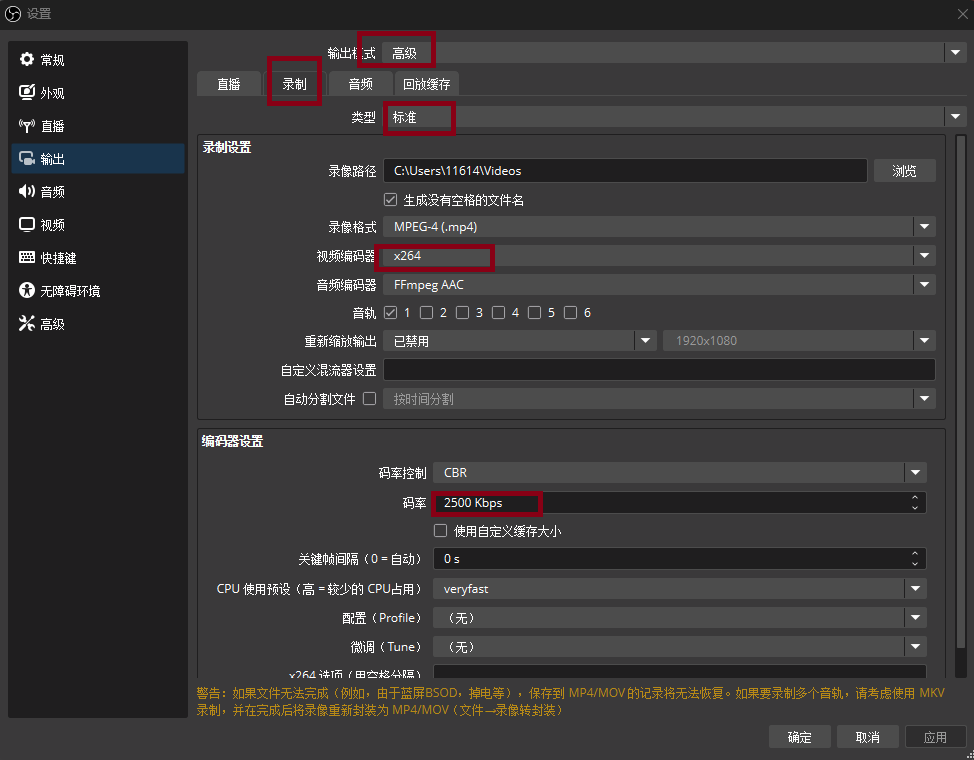Open the 输出格式 dropdown showing 高级

675,53
